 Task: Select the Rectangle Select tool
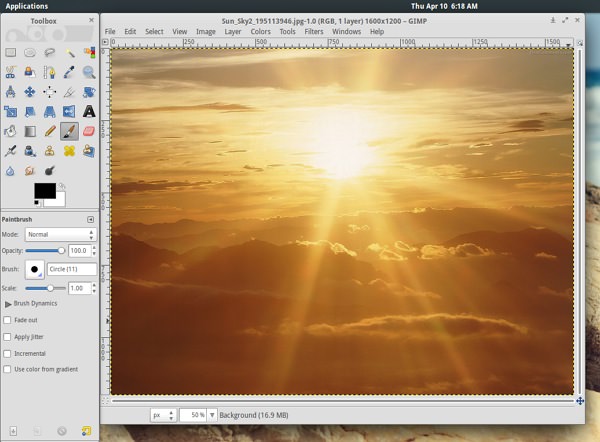[10, 52]
